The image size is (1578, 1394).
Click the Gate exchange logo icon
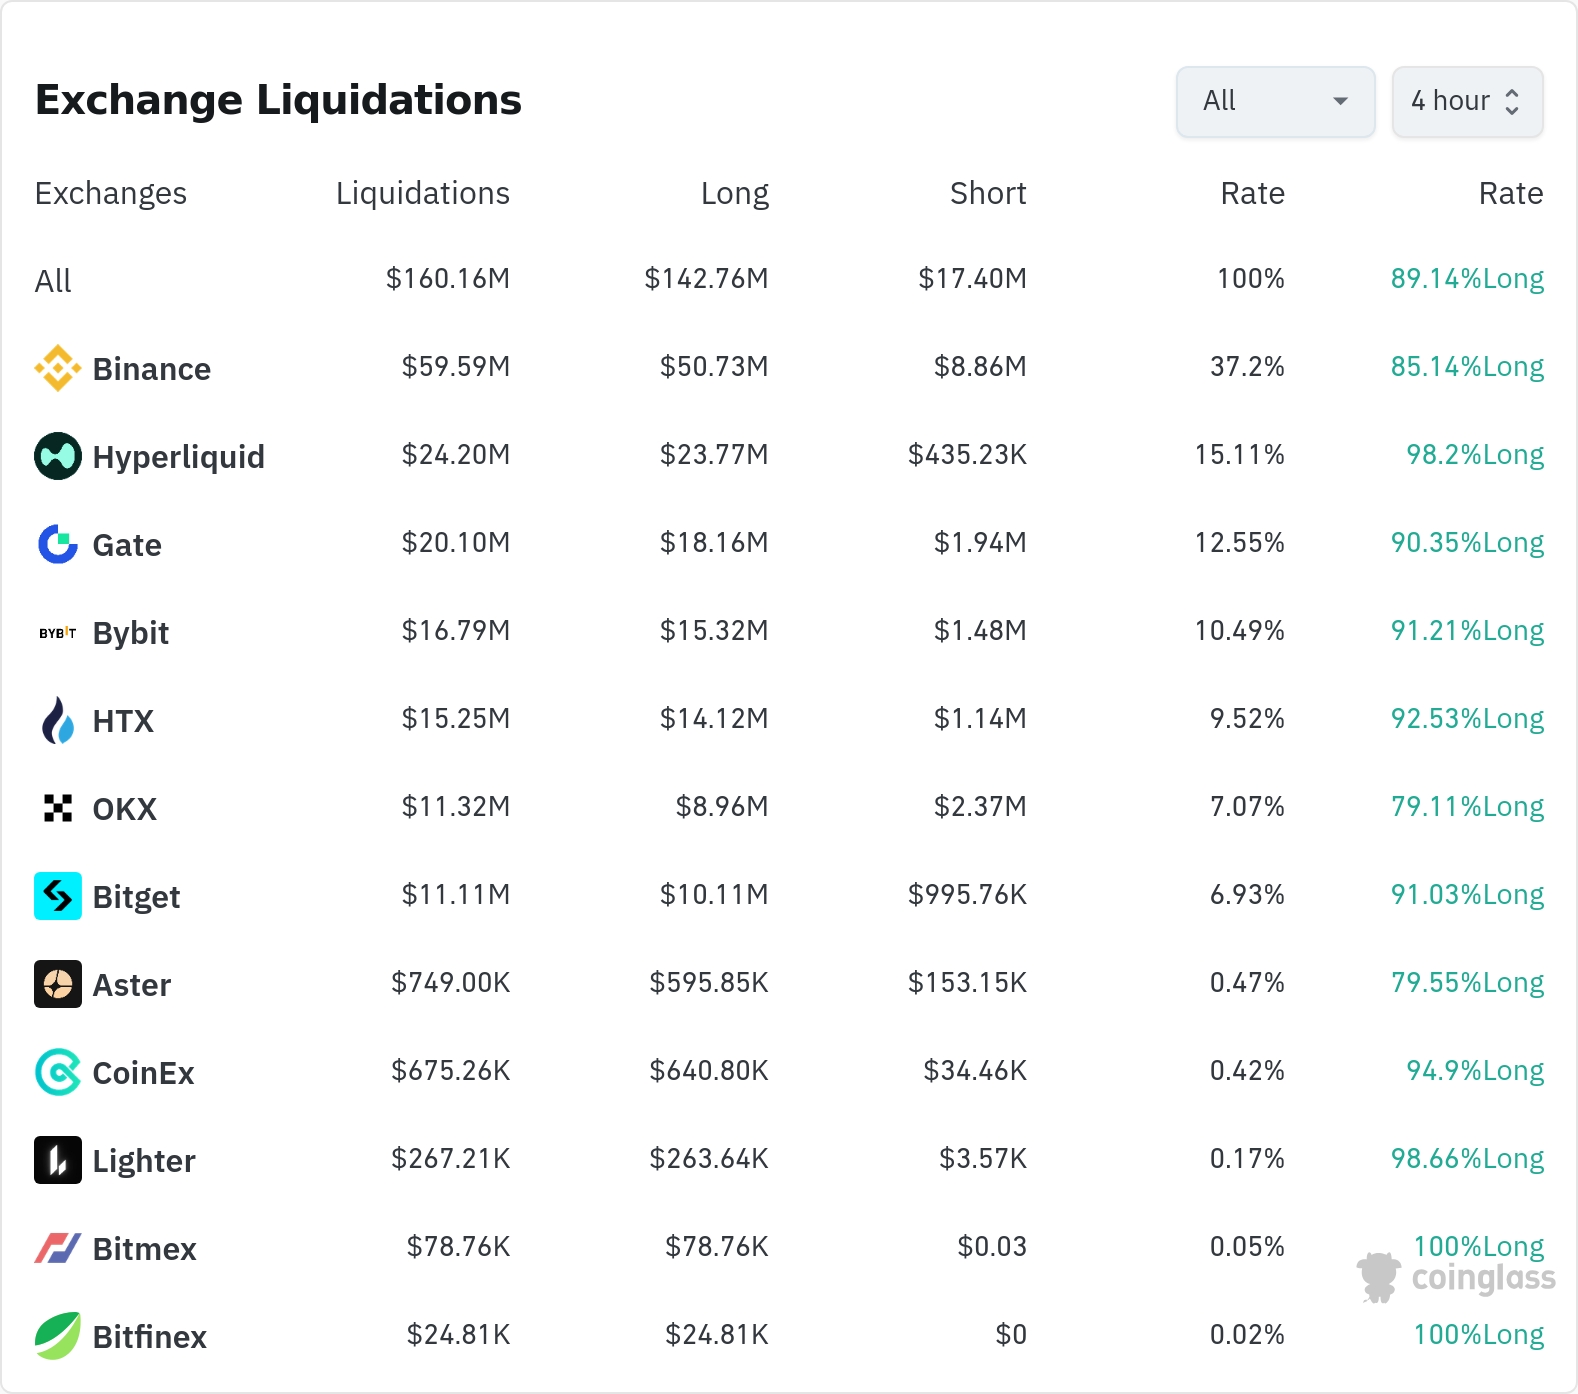(58, 544)
